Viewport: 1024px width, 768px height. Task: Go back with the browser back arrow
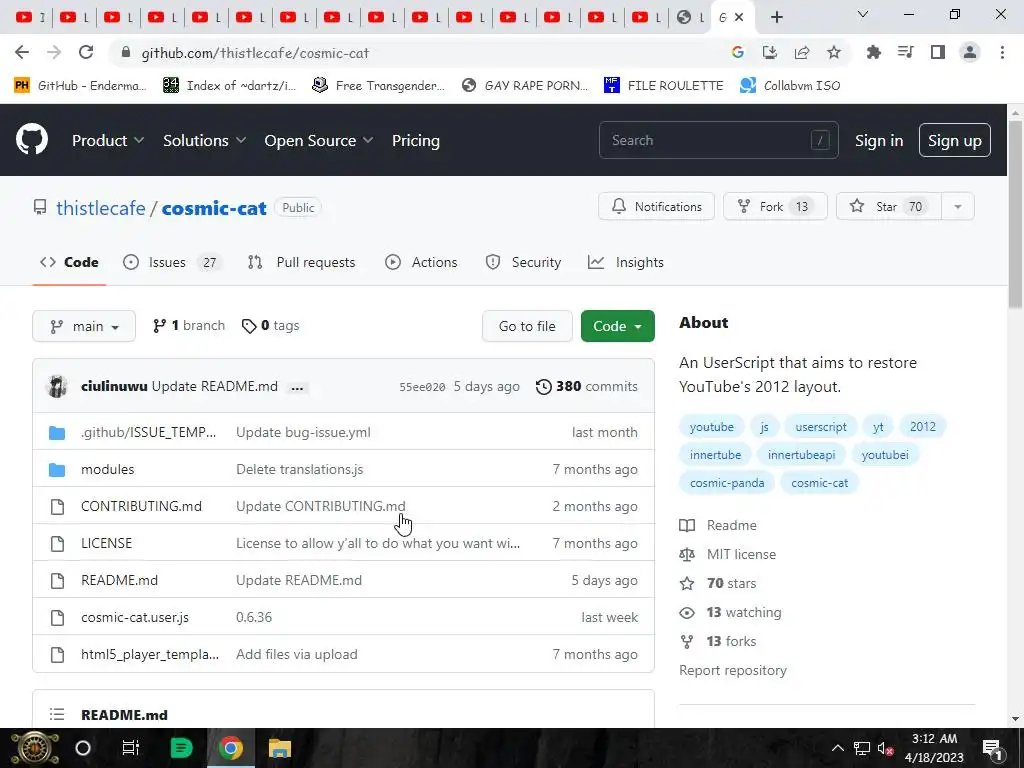tap(22, 53)
